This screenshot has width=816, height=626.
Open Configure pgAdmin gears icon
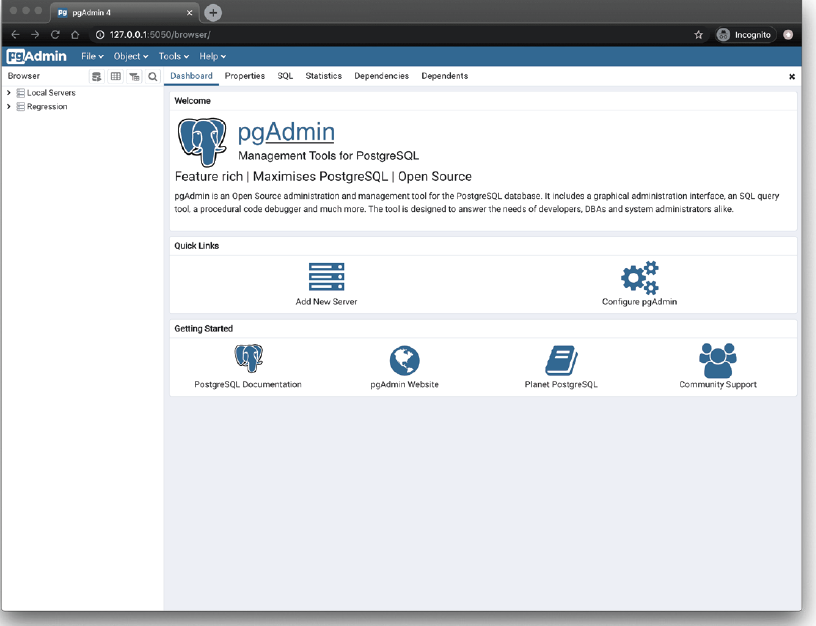pyautogui.click(x=639, y=277)
